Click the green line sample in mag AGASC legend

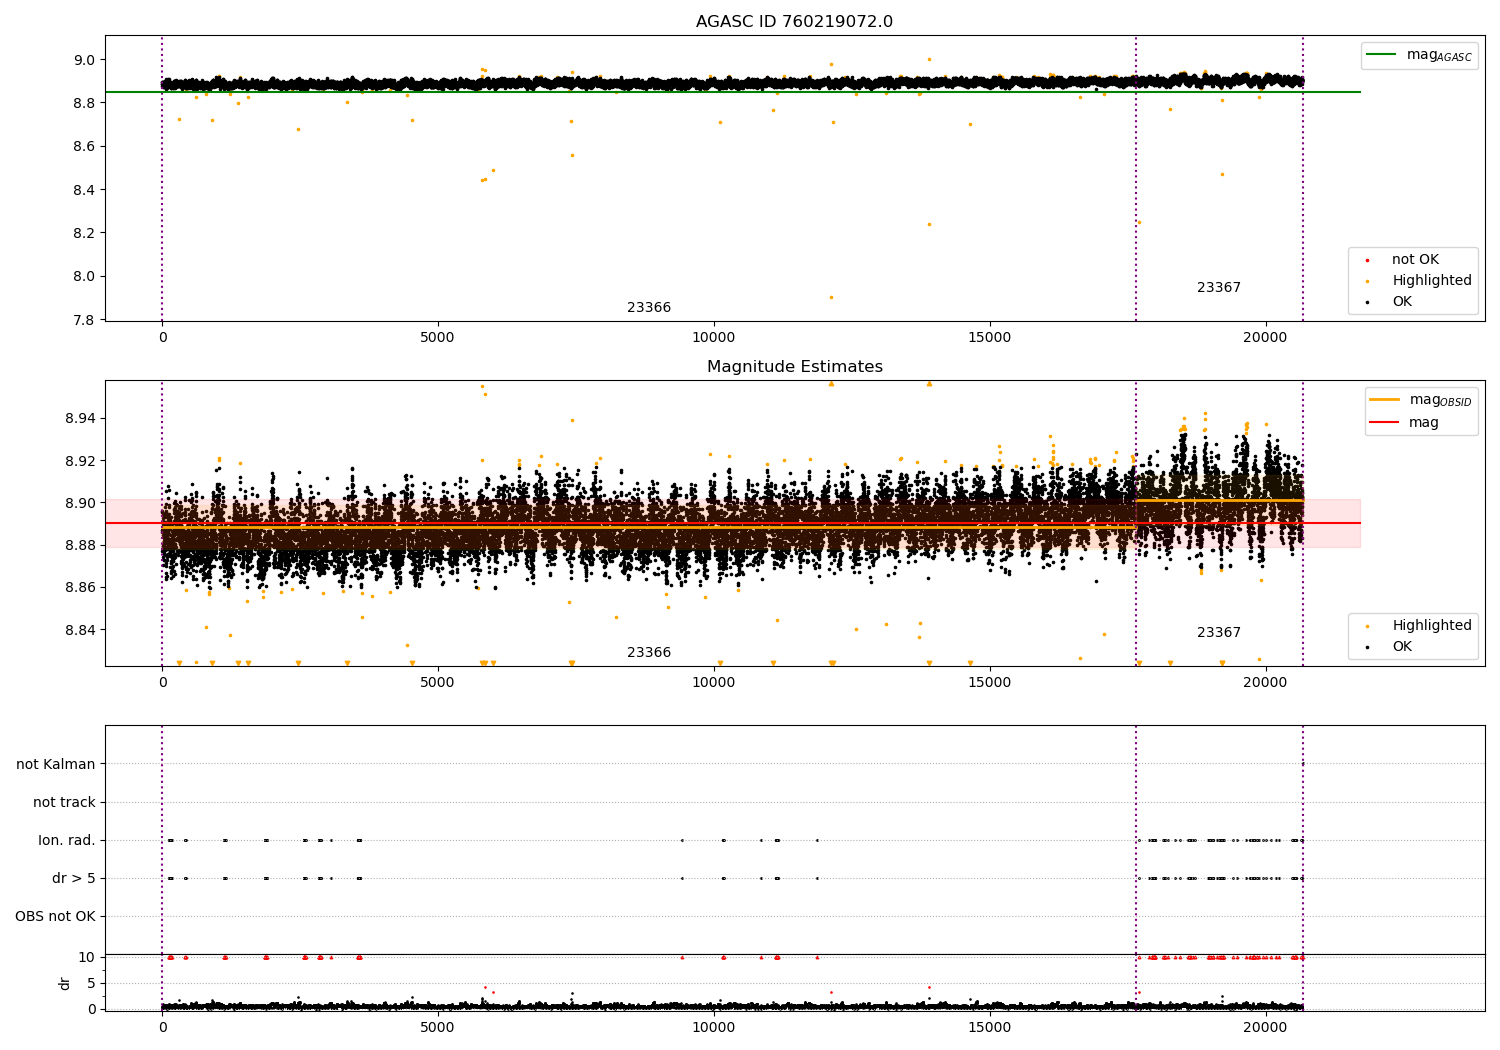tap(1382, 55)
